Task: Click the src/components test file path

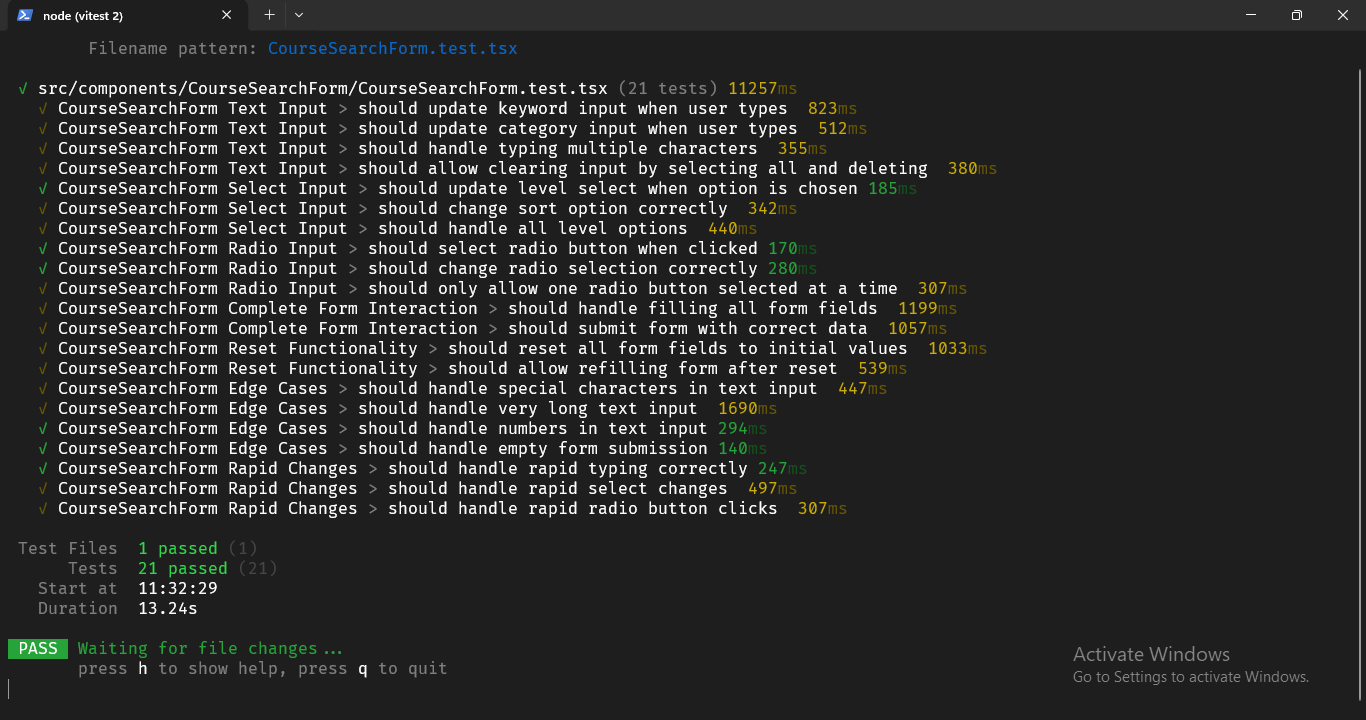Action: click(x=322, y=88)
